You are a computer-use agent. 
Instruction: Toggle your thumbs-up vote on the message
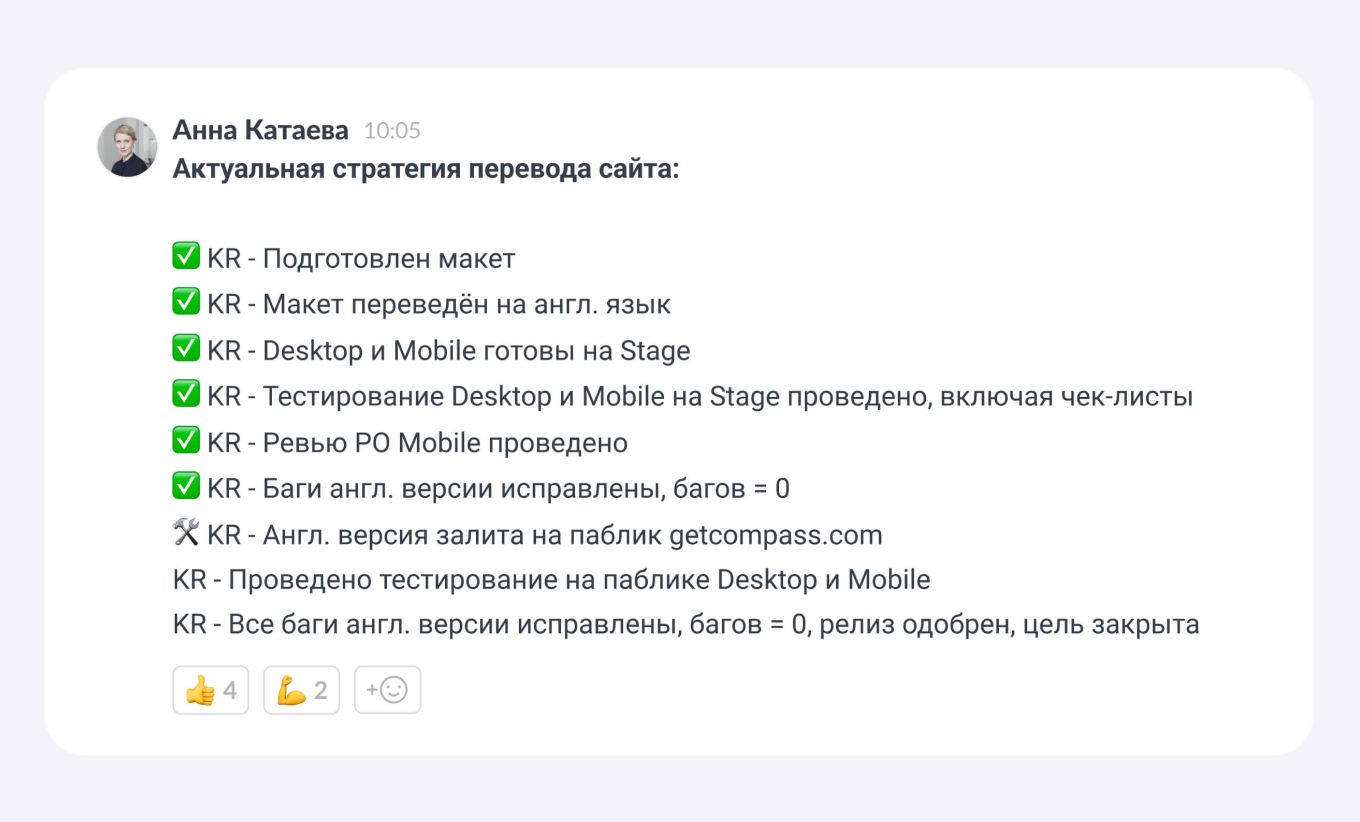coord(210,689)
